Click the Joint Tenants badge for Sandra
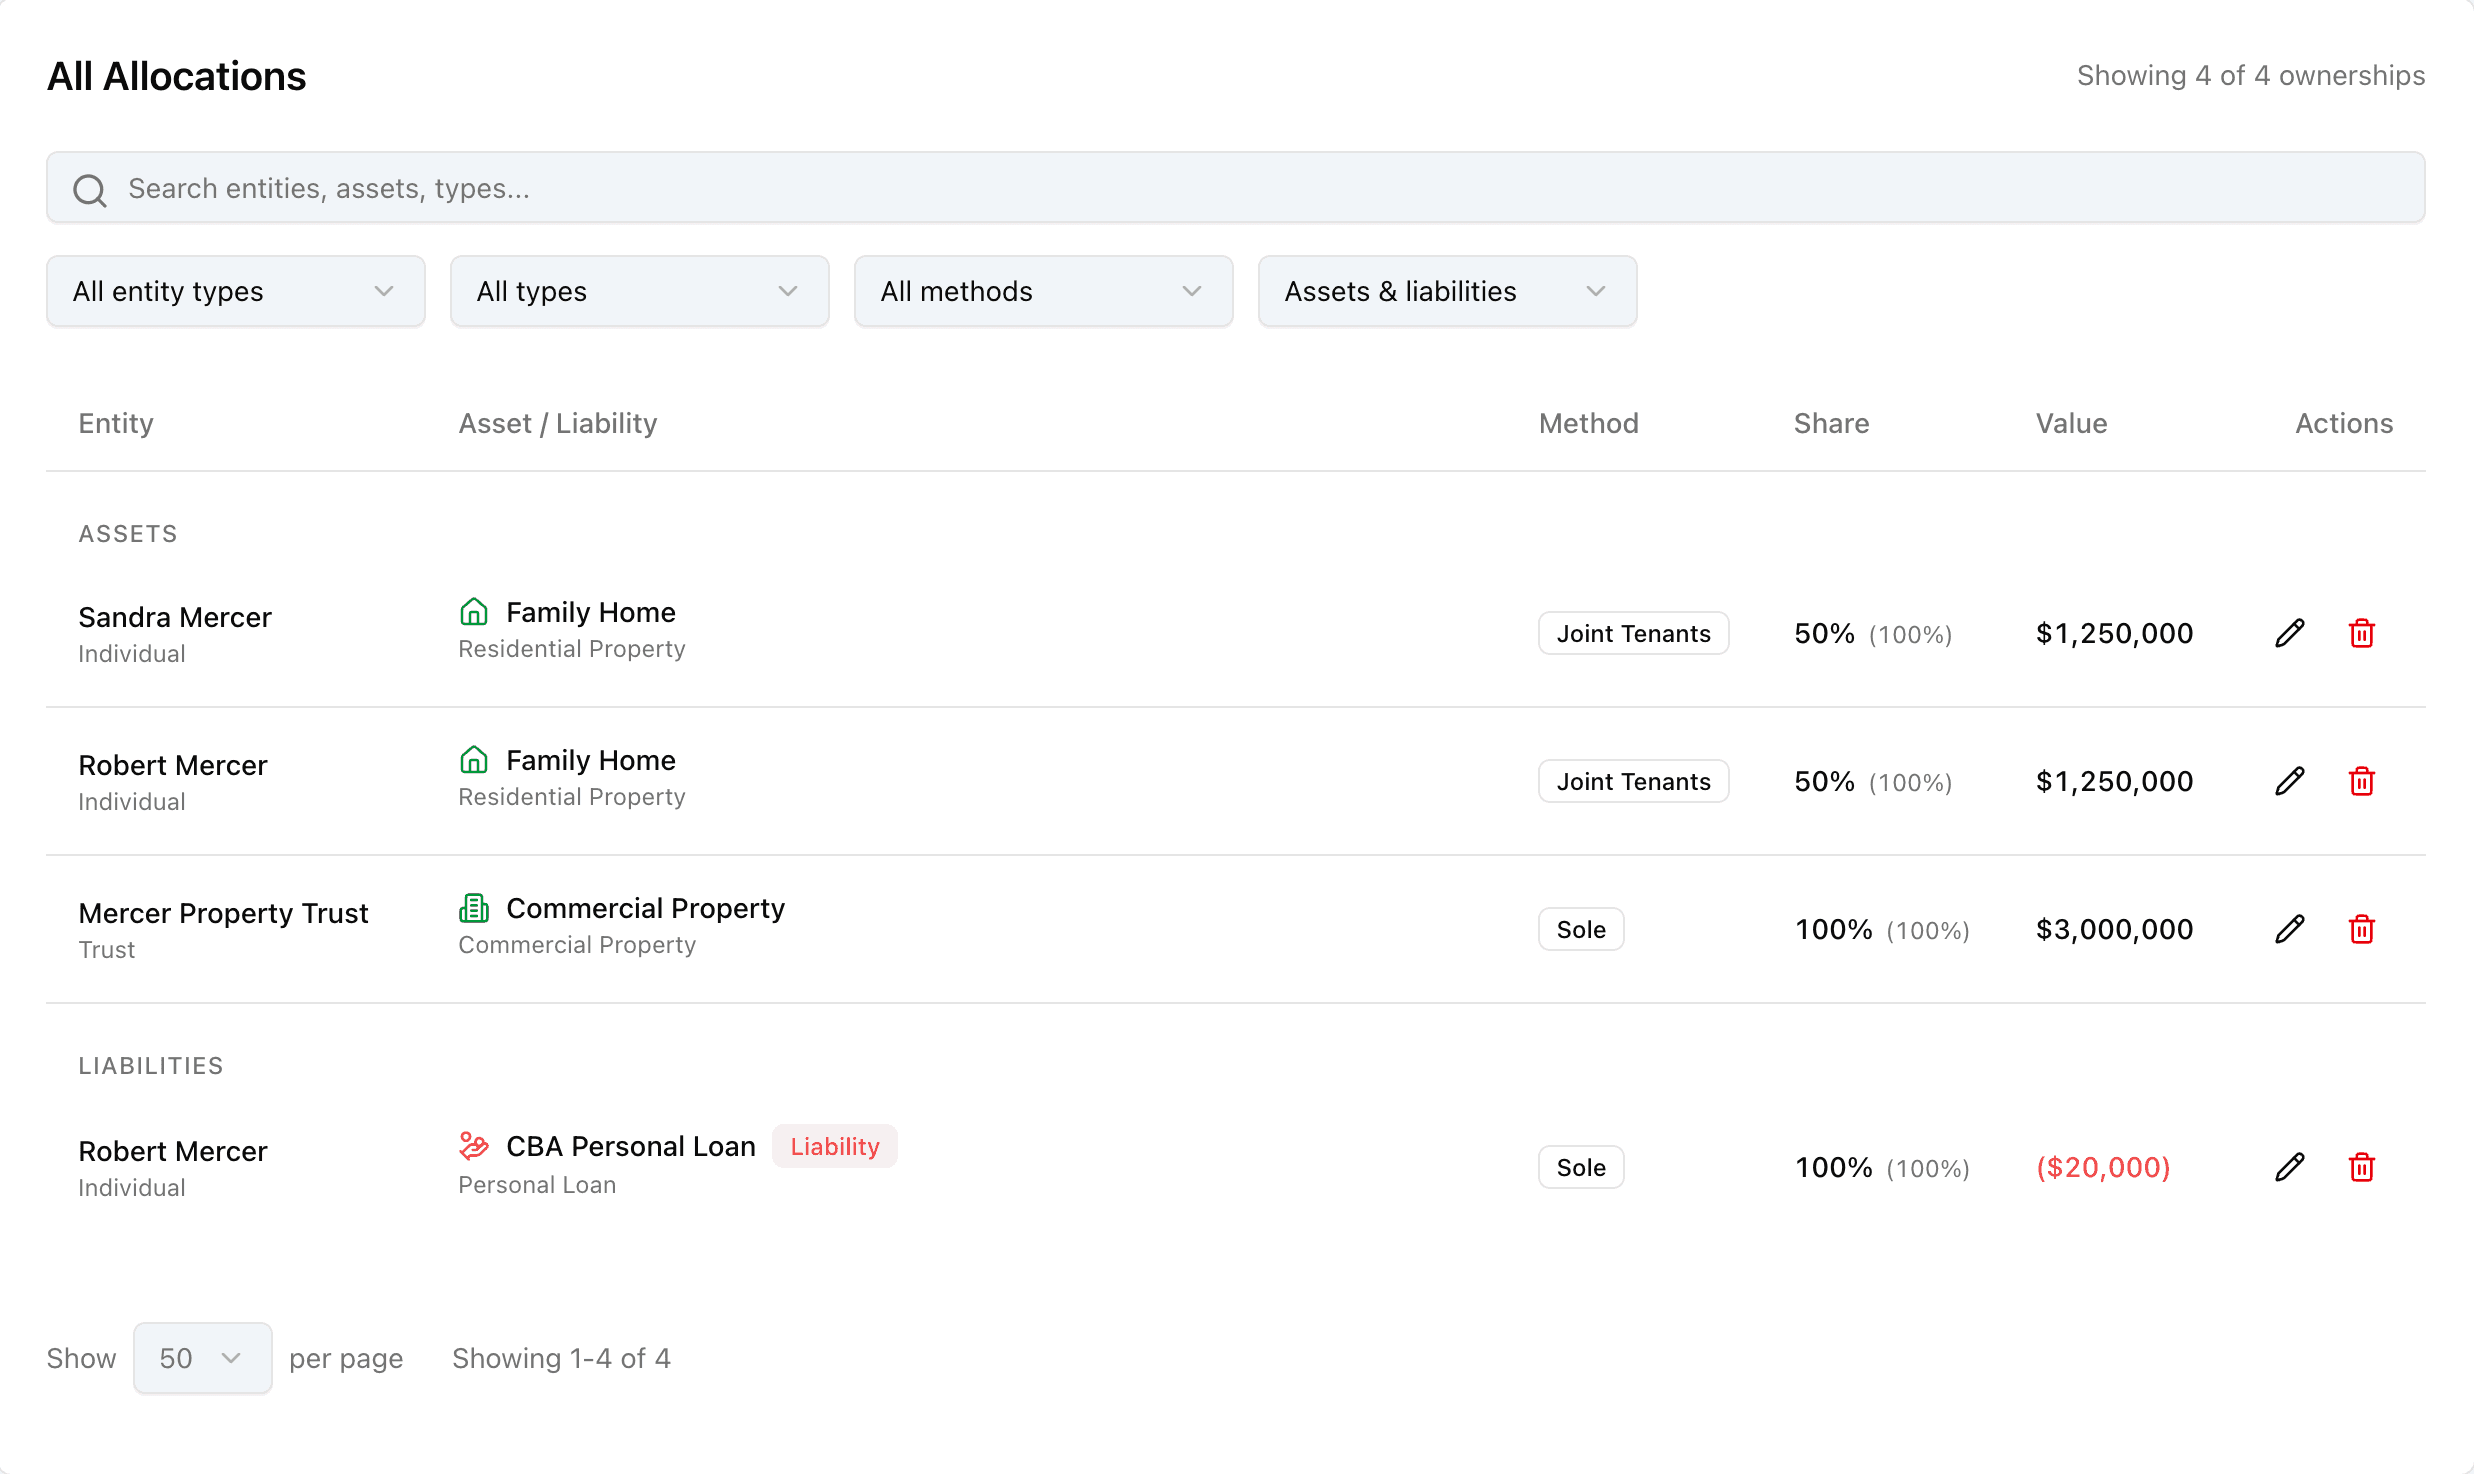 pos(1634,633)
